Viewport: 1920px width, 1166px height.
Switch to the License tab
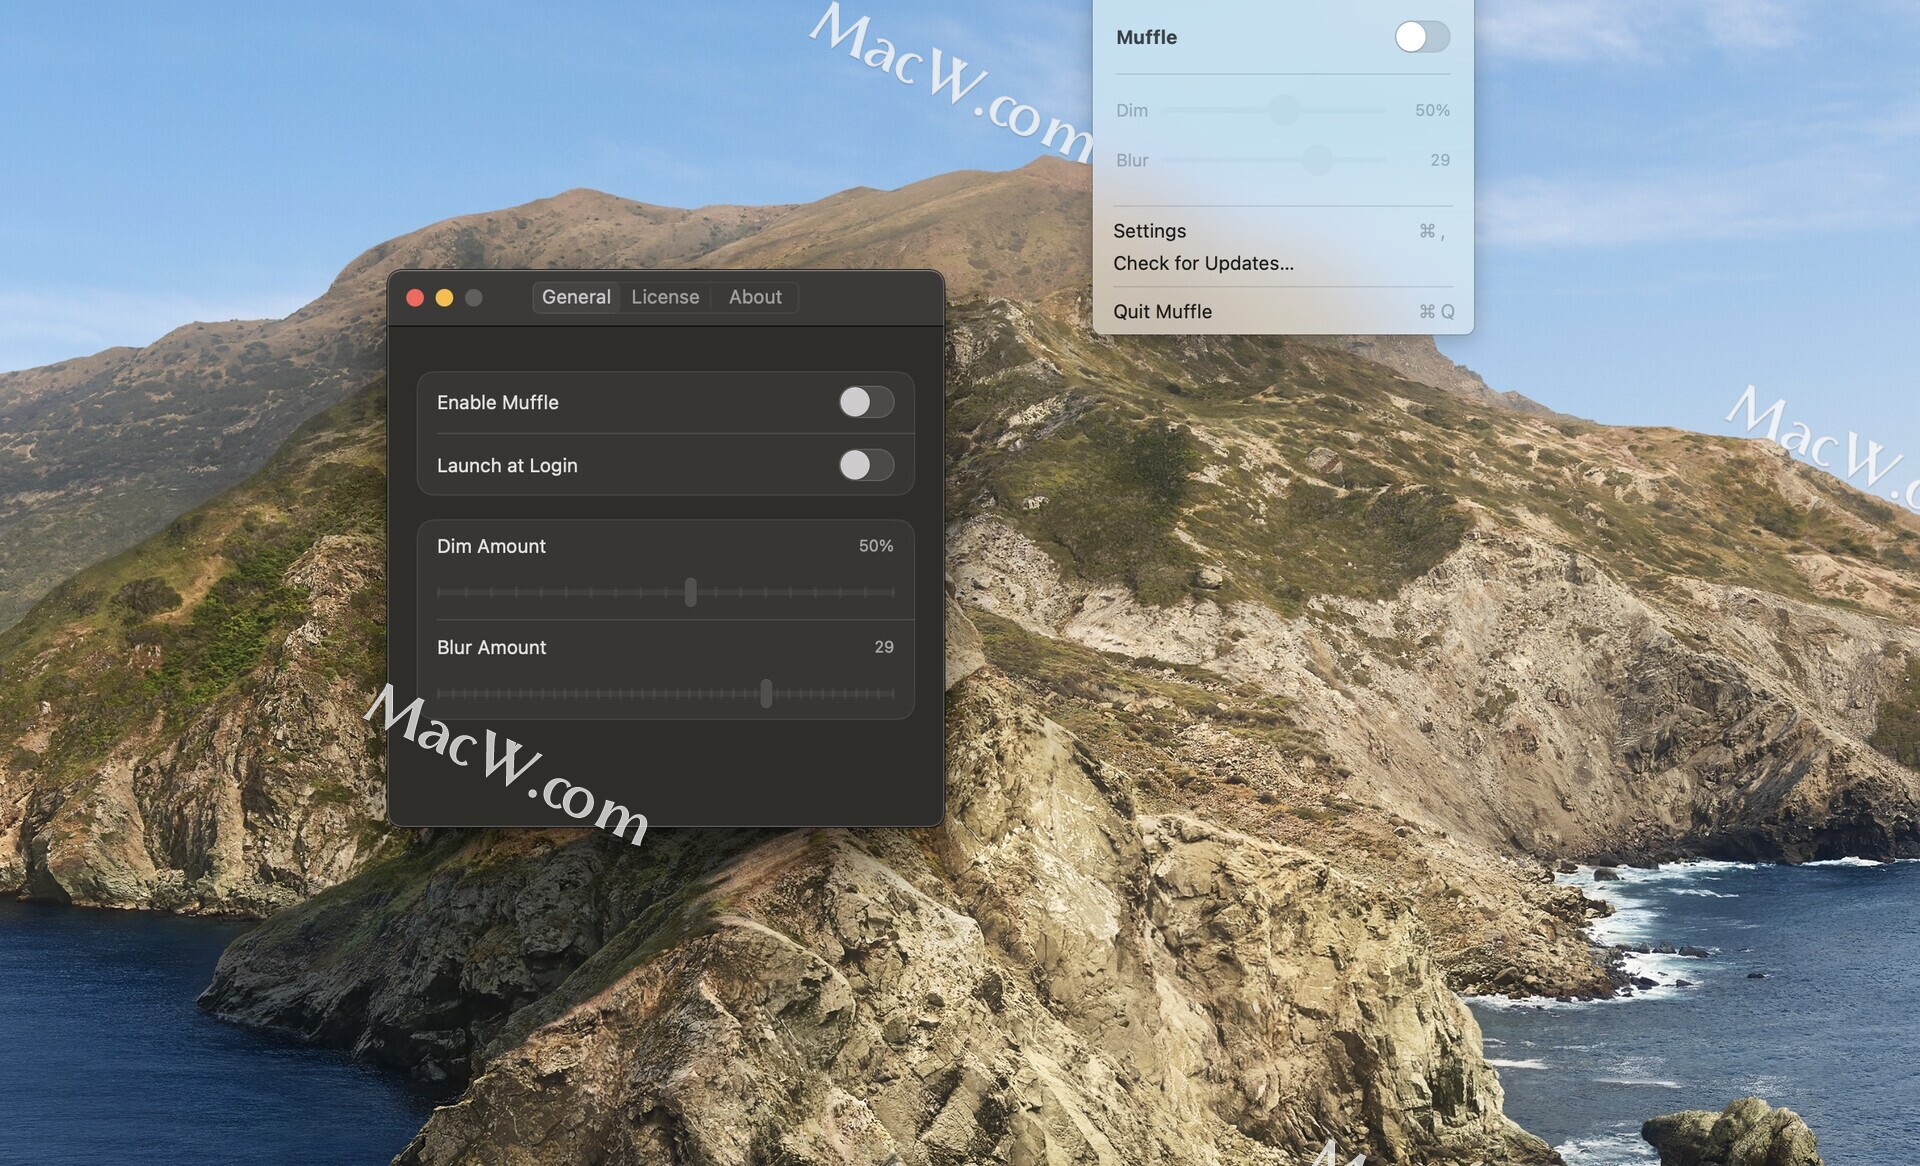click(665, 297)
